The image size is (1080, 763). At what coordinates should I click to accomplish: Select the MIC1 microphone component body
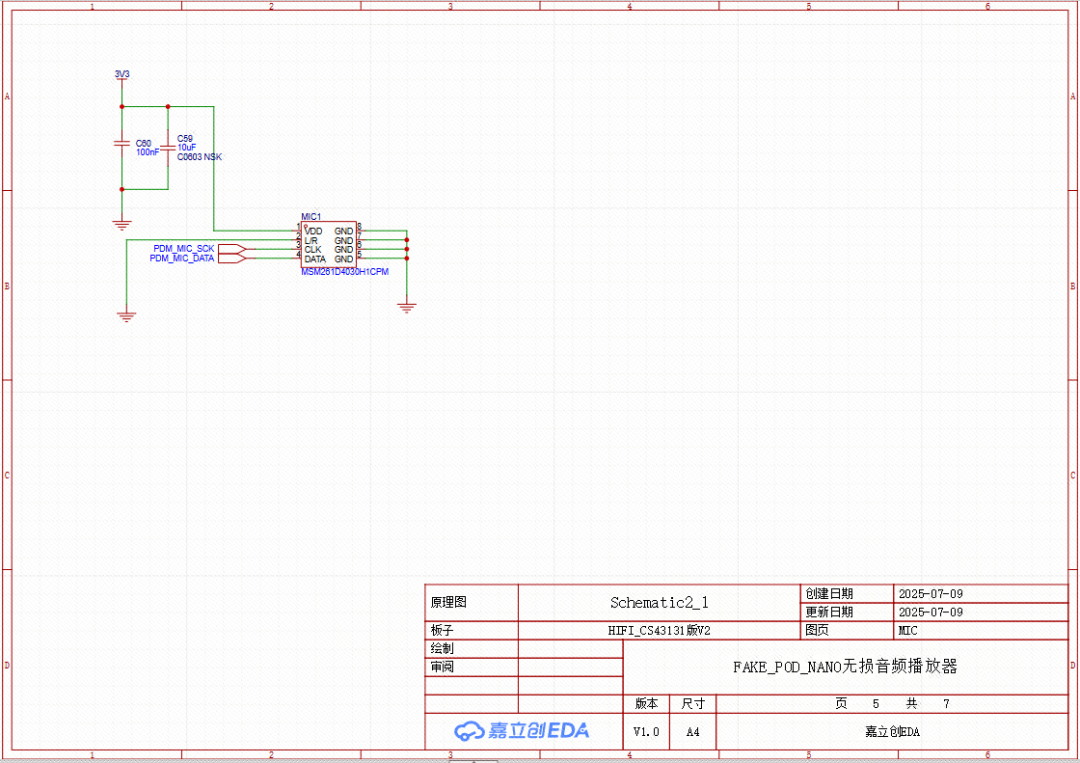[329, 245]
